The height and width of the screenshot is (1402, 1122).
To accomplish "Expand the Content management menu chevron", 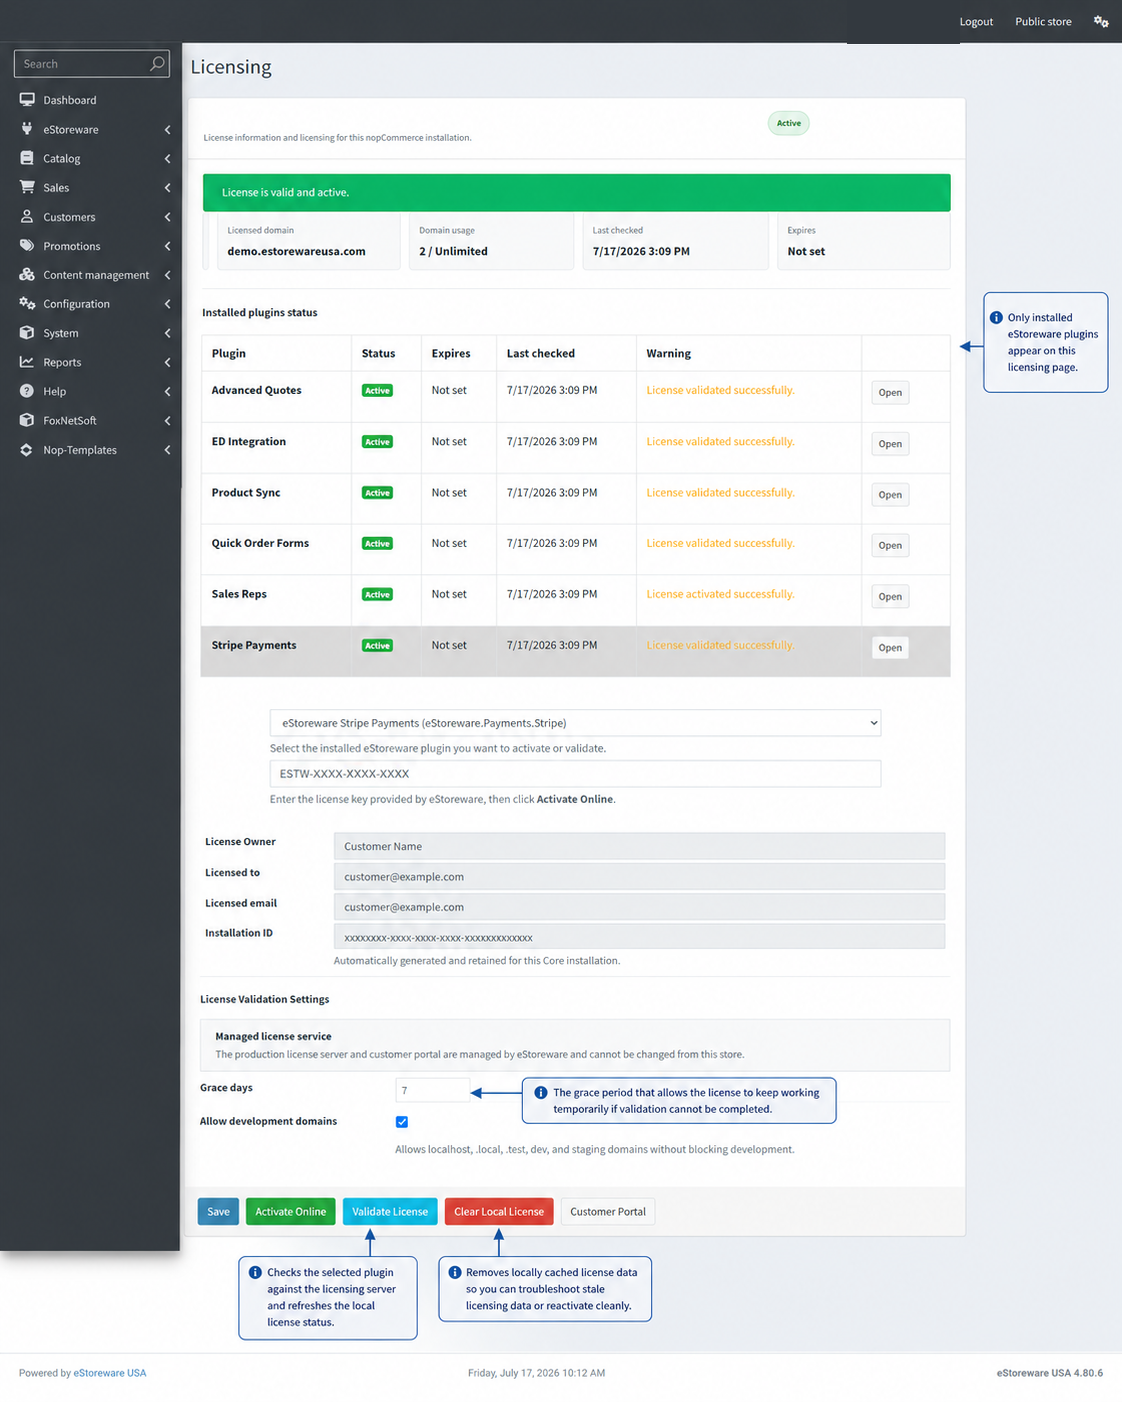I will pos(167,275).
